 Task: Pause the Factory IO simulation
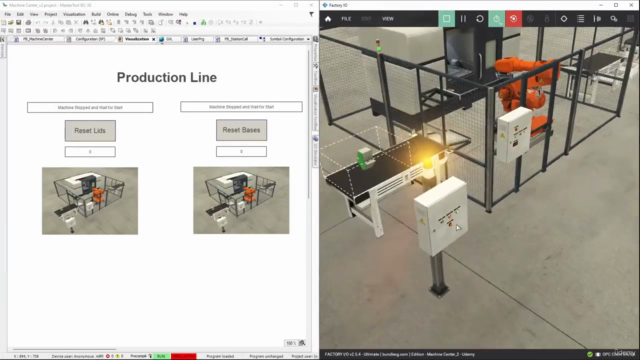tap(463, 19)
